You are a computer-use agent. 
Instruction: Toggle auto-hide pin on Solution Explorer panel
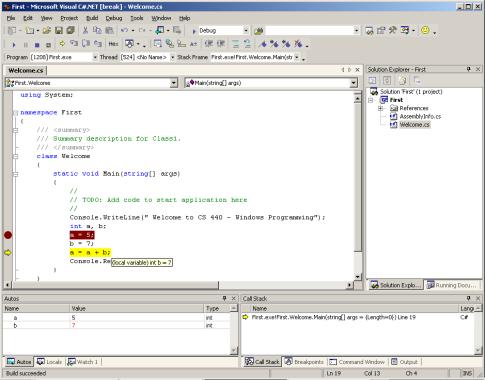469,69
